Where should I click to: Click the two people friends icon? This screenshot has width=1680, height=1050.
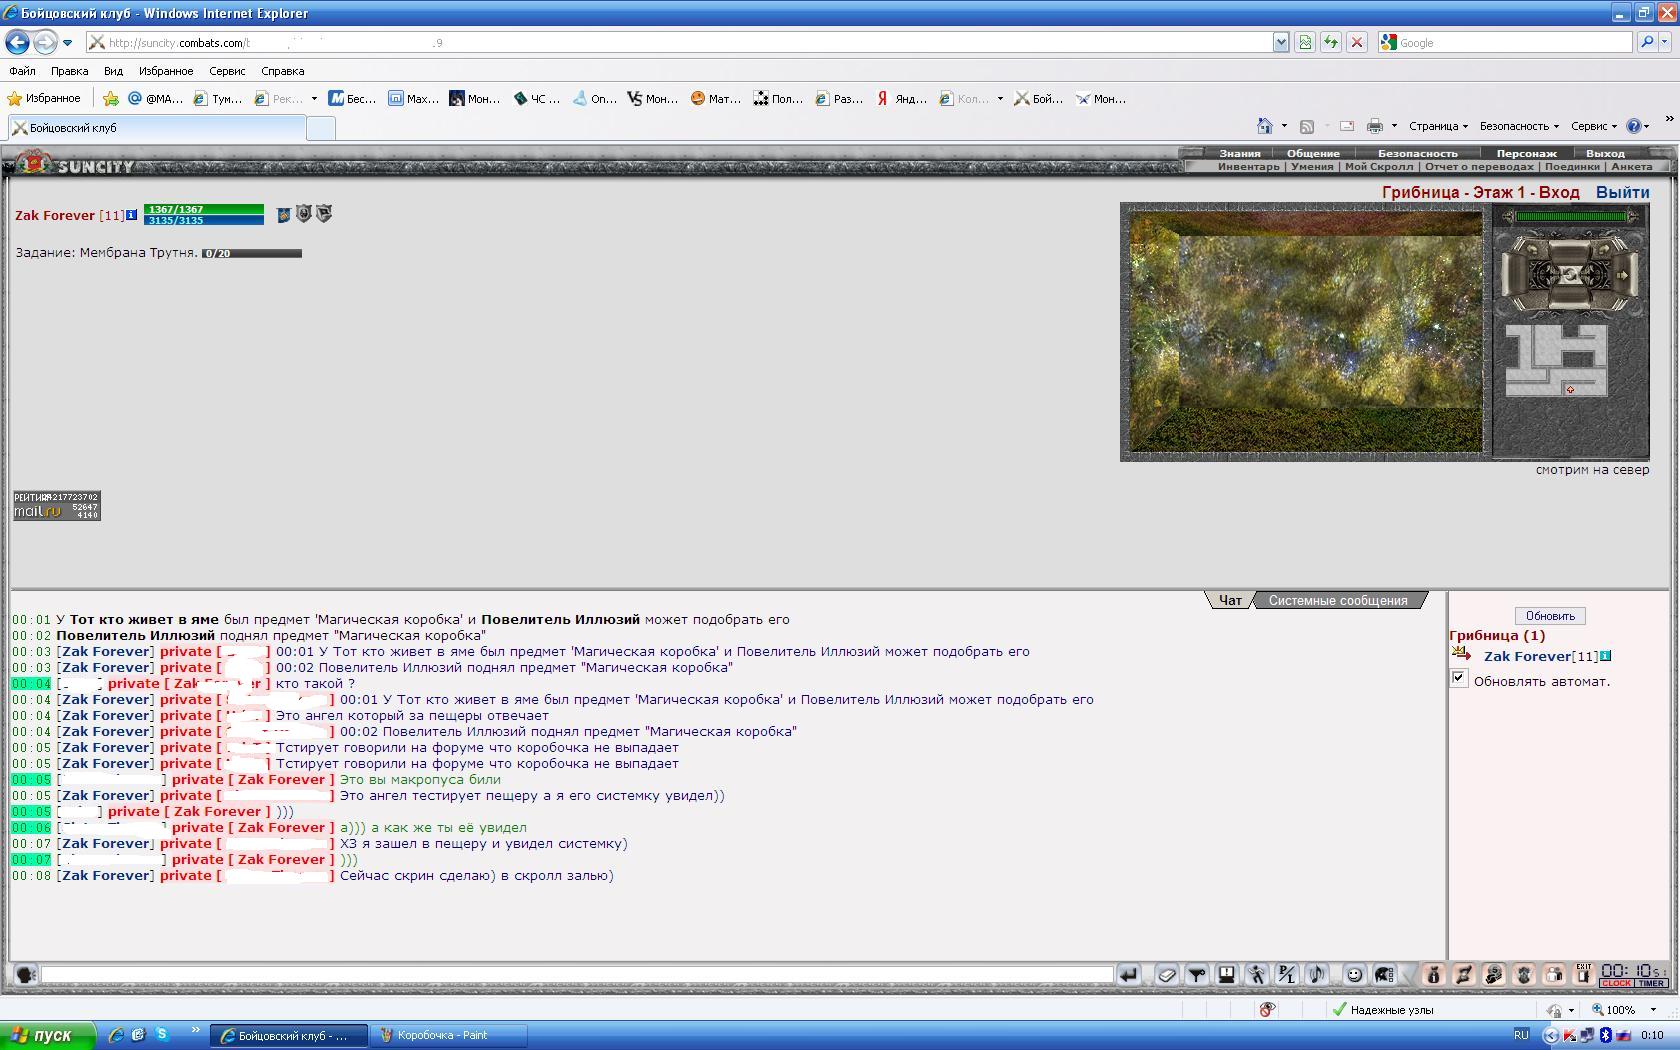click(x=1554, y=974)
